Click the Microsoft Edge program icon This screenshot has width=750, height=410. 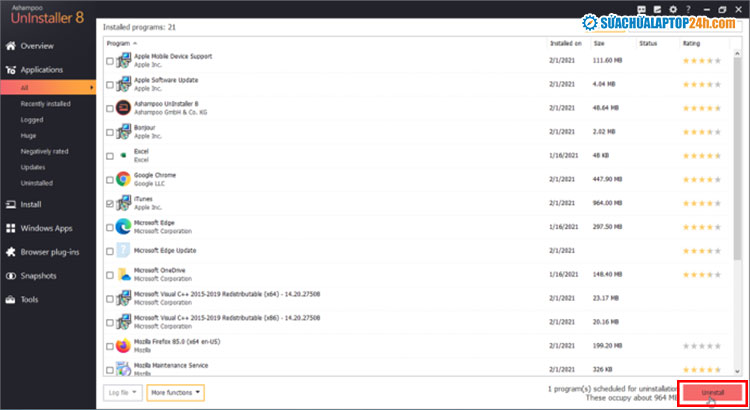pos(123,226)
